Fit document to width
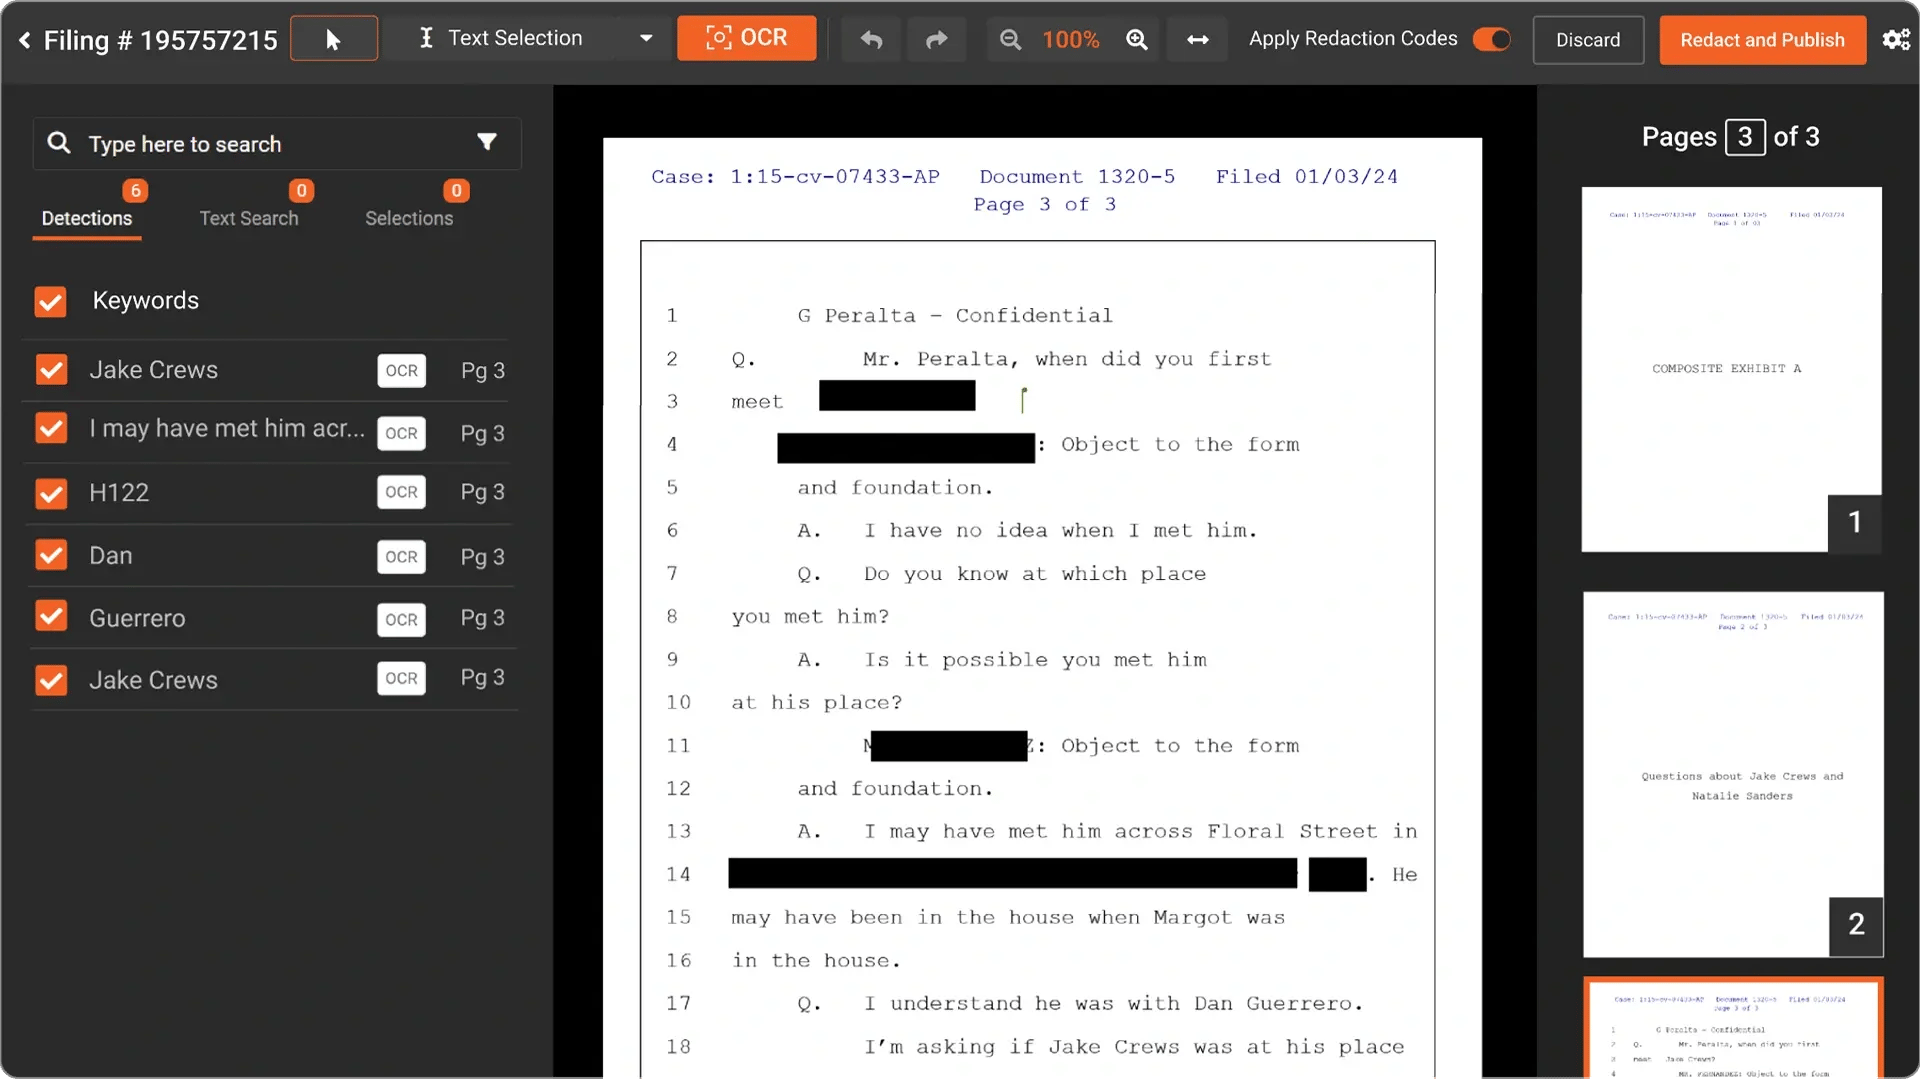1920x1080 pixels. point(1198,40)
